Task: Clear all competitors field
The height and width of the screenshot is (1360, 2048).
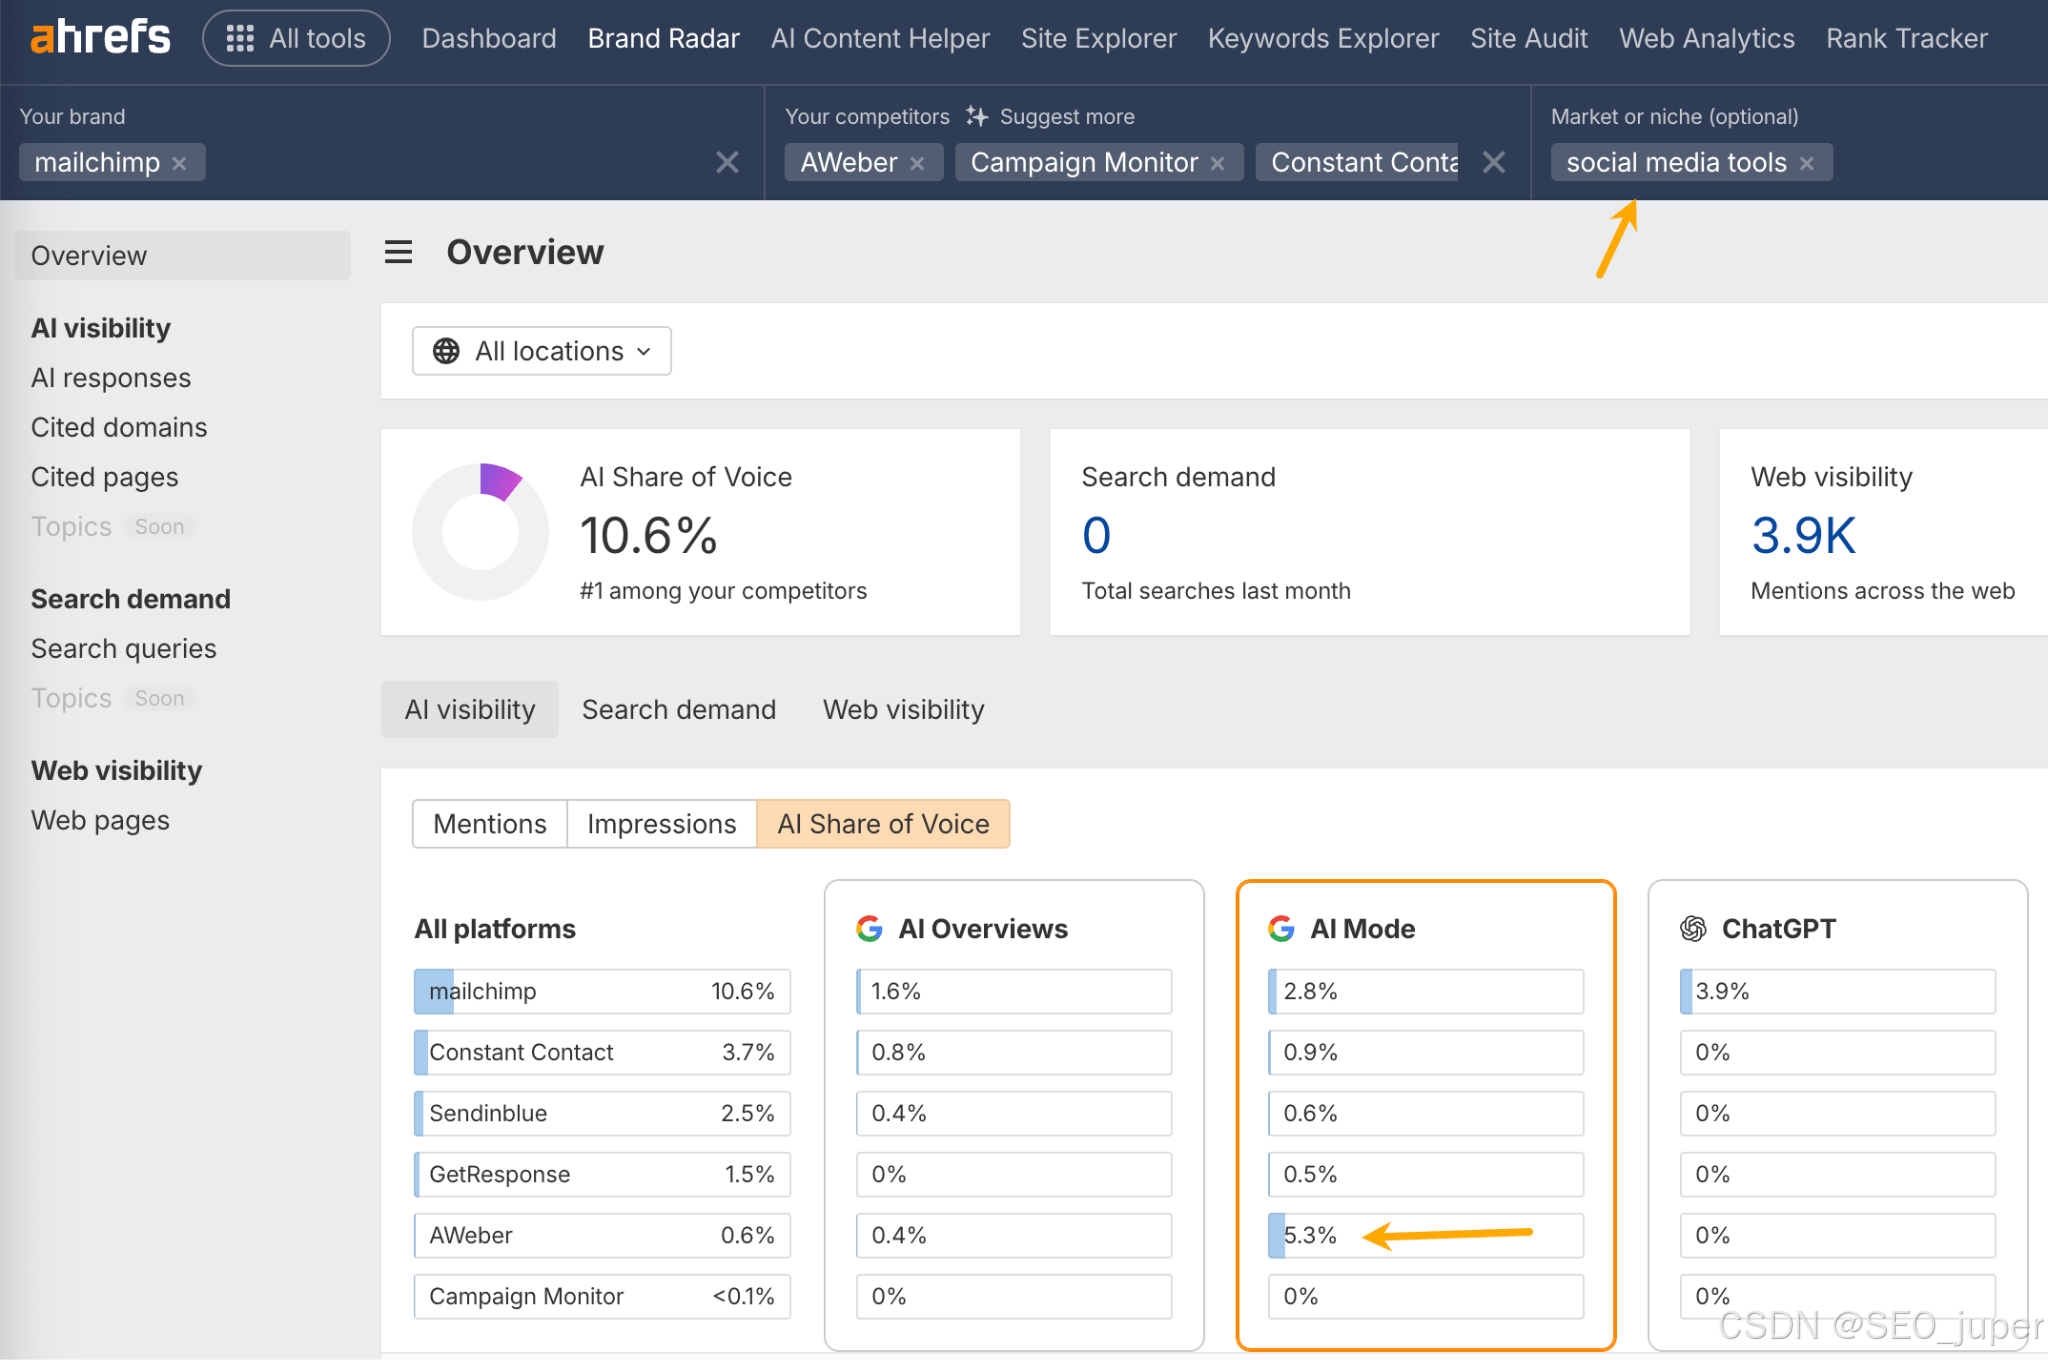Action: coord(1494,162)
